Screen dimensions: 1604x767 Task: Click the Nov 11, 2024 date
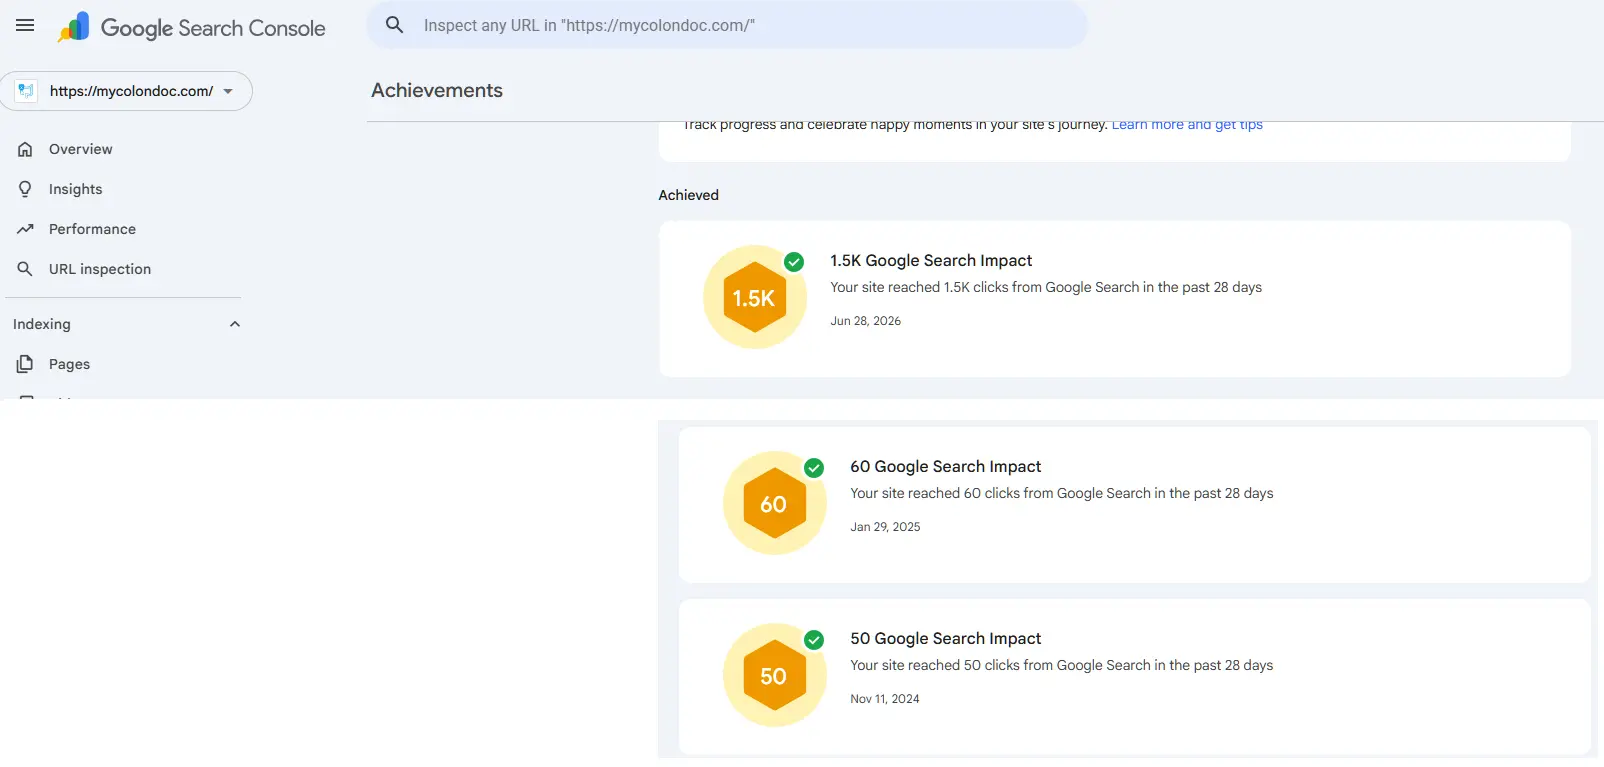pyautogui.click(x=885, y=699)
